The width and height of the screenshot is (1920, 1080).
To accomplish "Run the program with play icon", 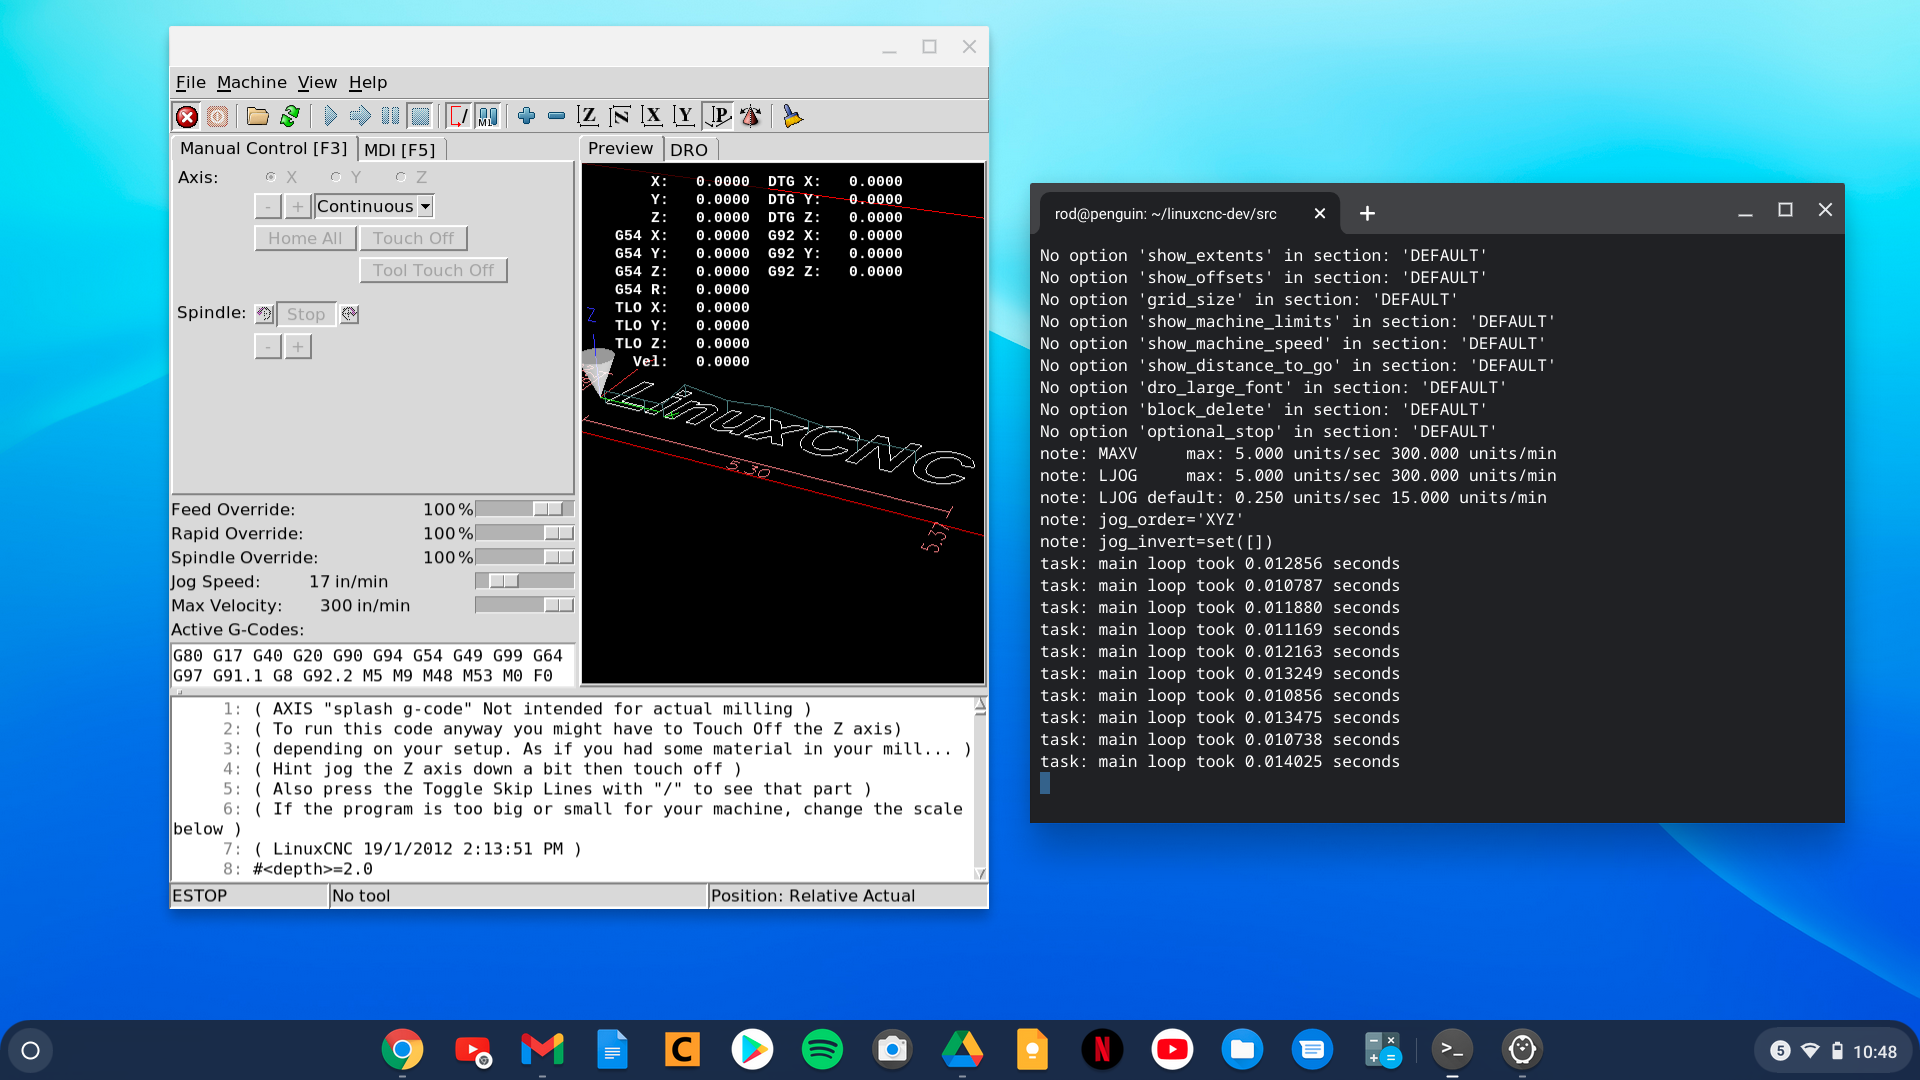I will 330,117.
